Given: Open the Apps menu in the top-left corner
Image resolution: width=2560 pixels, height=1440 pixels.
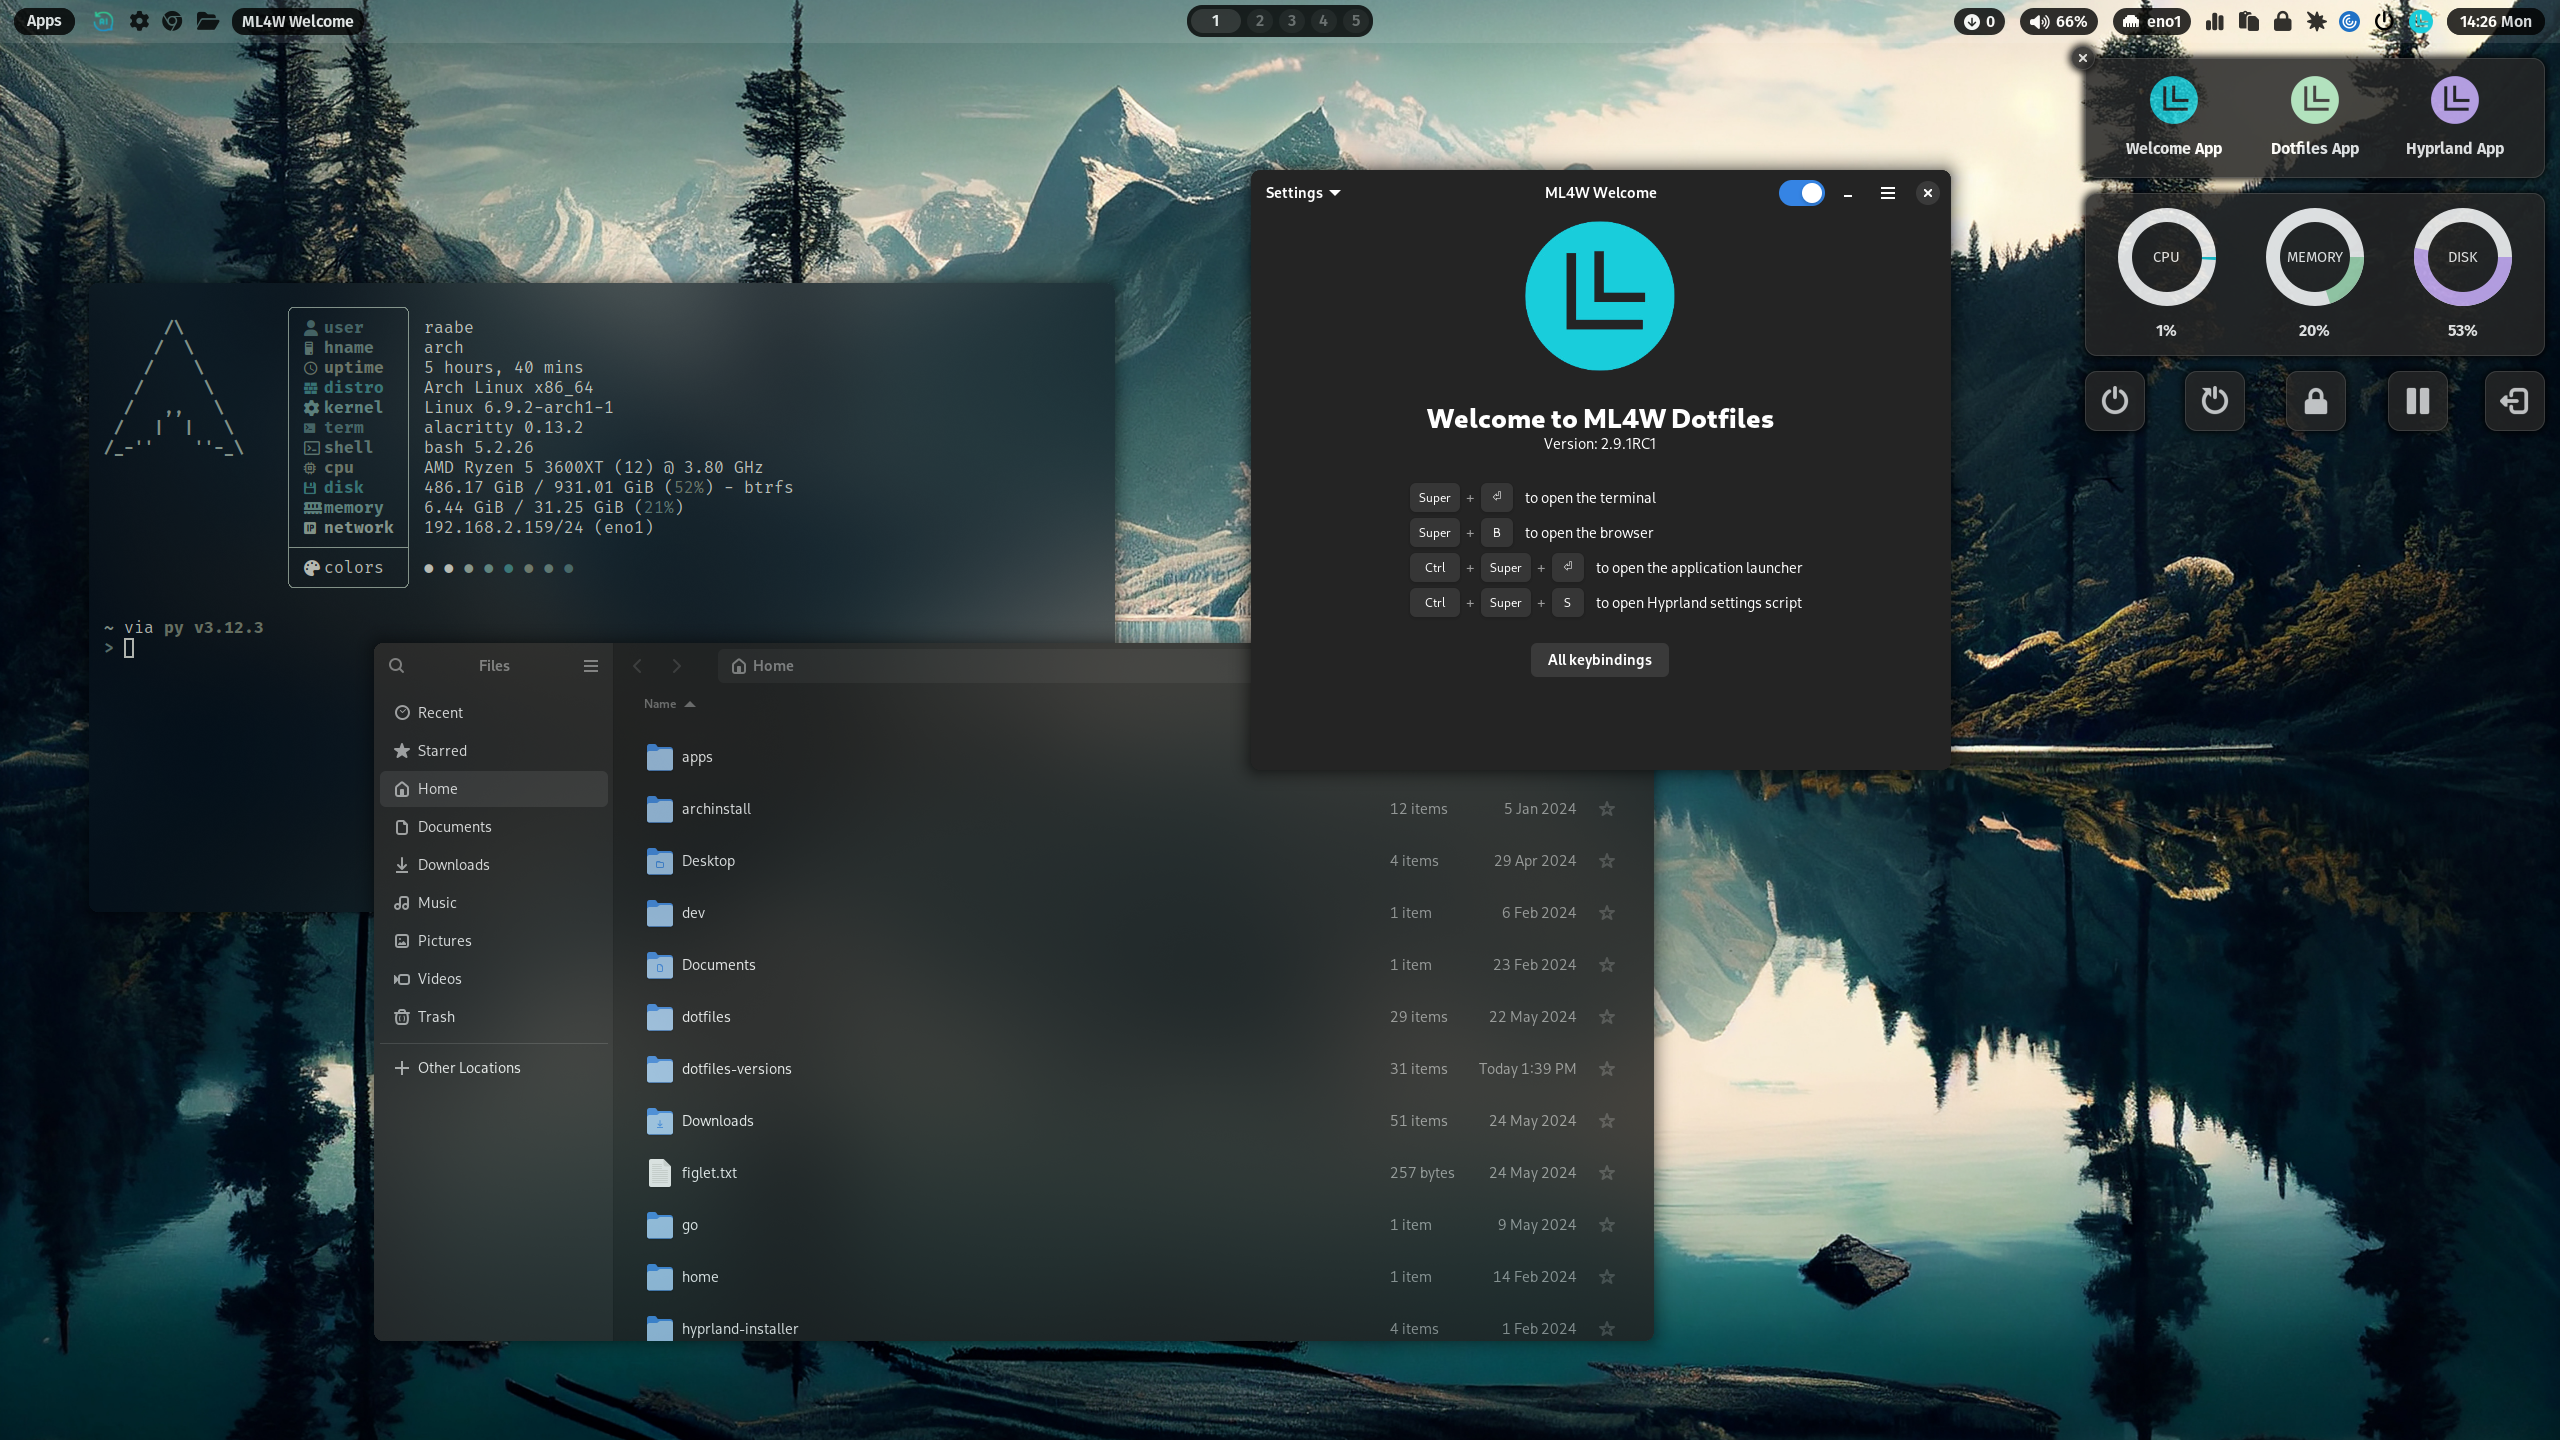Looking at the screenshot, I should coord(43,20).
